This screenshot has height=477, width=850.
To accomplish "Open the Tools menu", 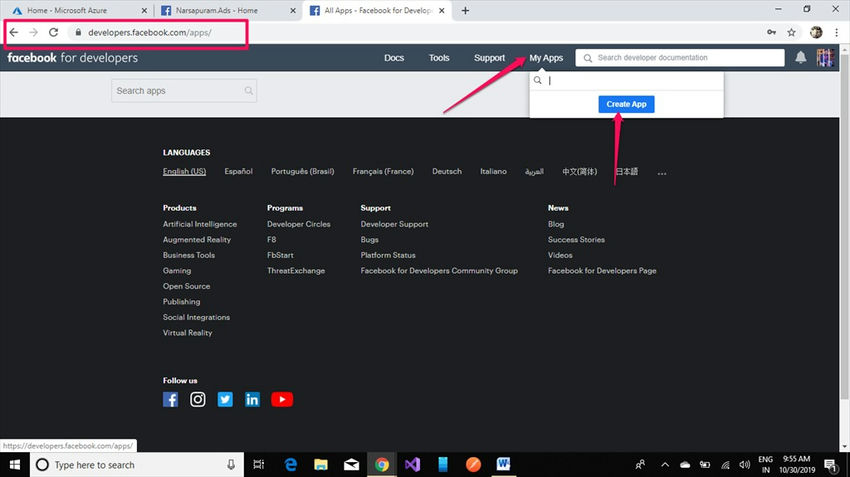I will 439,58.
